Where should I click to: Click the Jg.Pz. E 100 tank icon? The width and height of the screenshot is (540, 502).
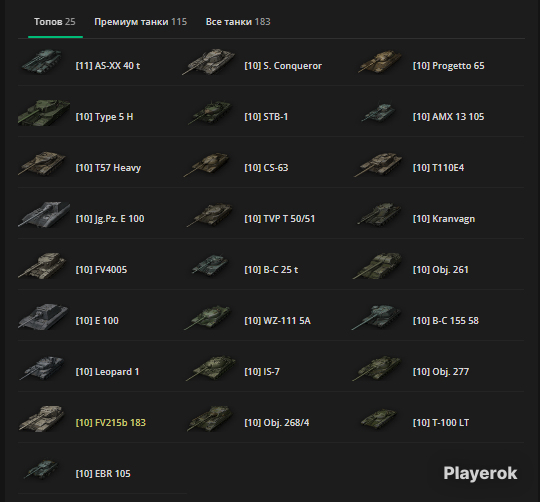point(44,215)
